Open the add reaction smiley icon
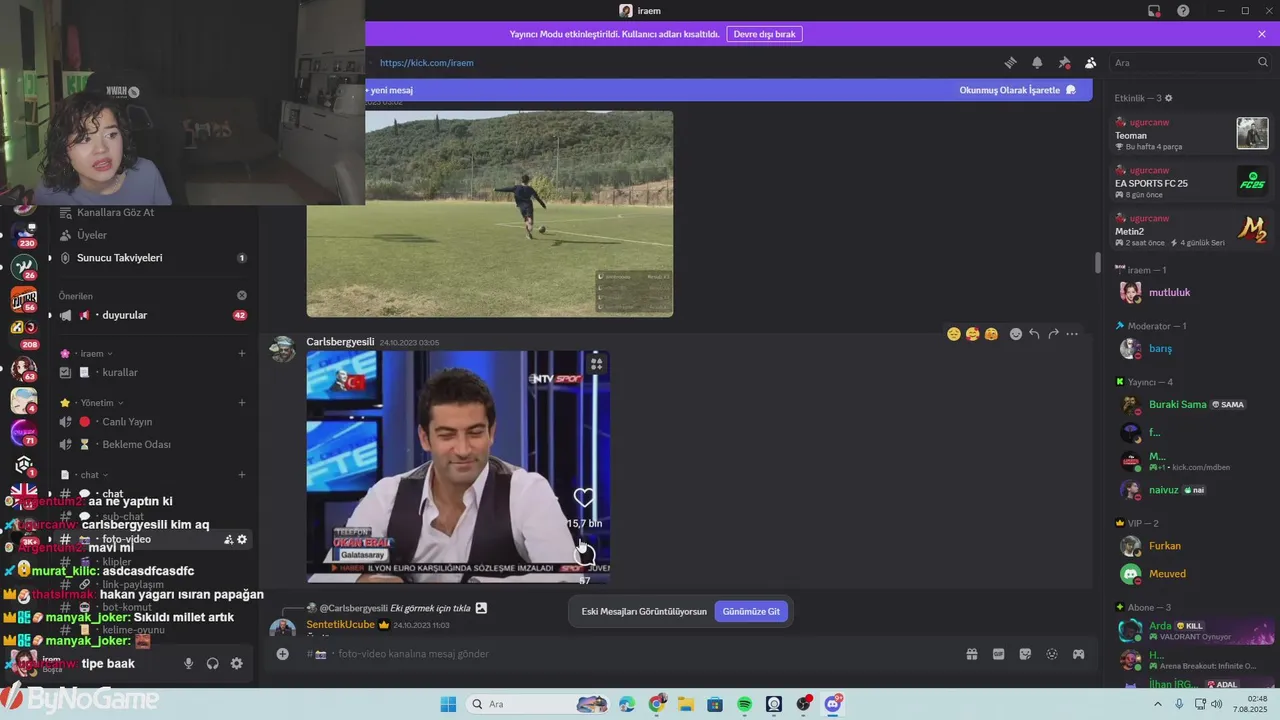 pos(1016,334)
